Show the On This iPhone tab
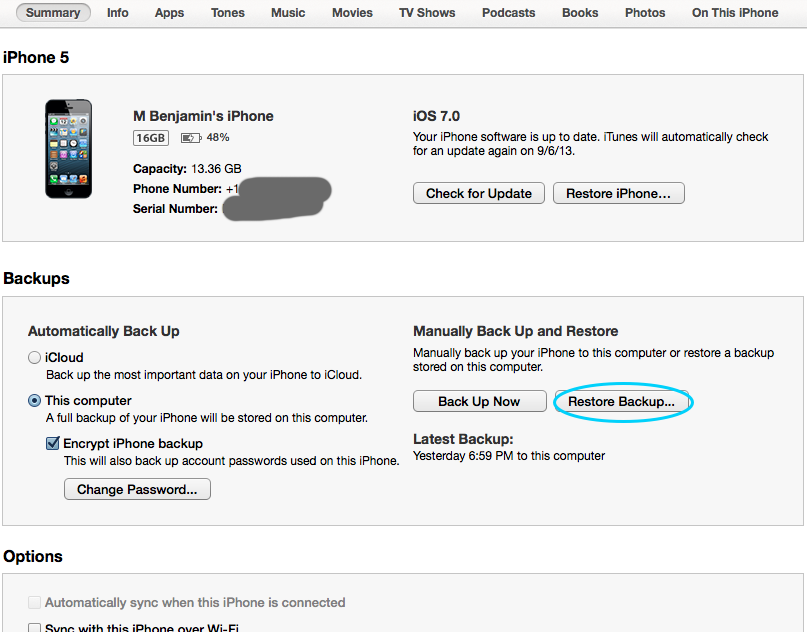This screenshot has width=807, height=632. [735, 12]
